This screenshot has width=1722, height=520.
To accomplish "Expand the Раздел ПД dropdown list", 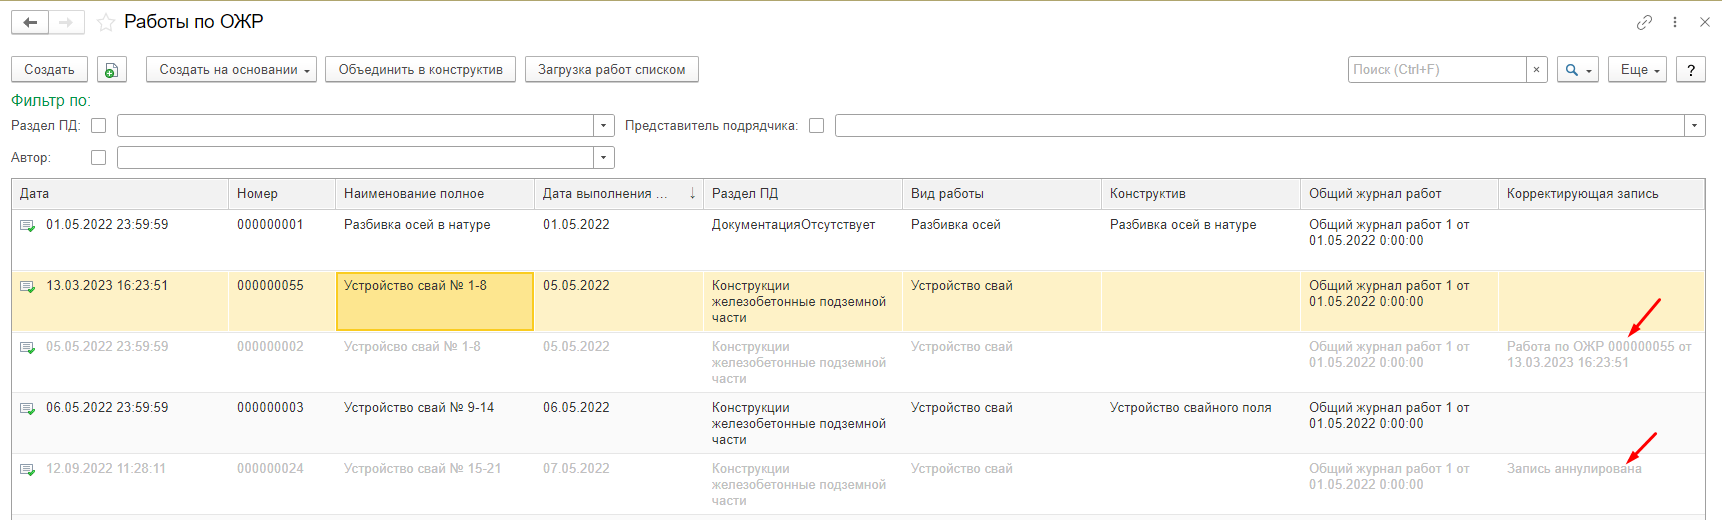I will coord(603,126).
